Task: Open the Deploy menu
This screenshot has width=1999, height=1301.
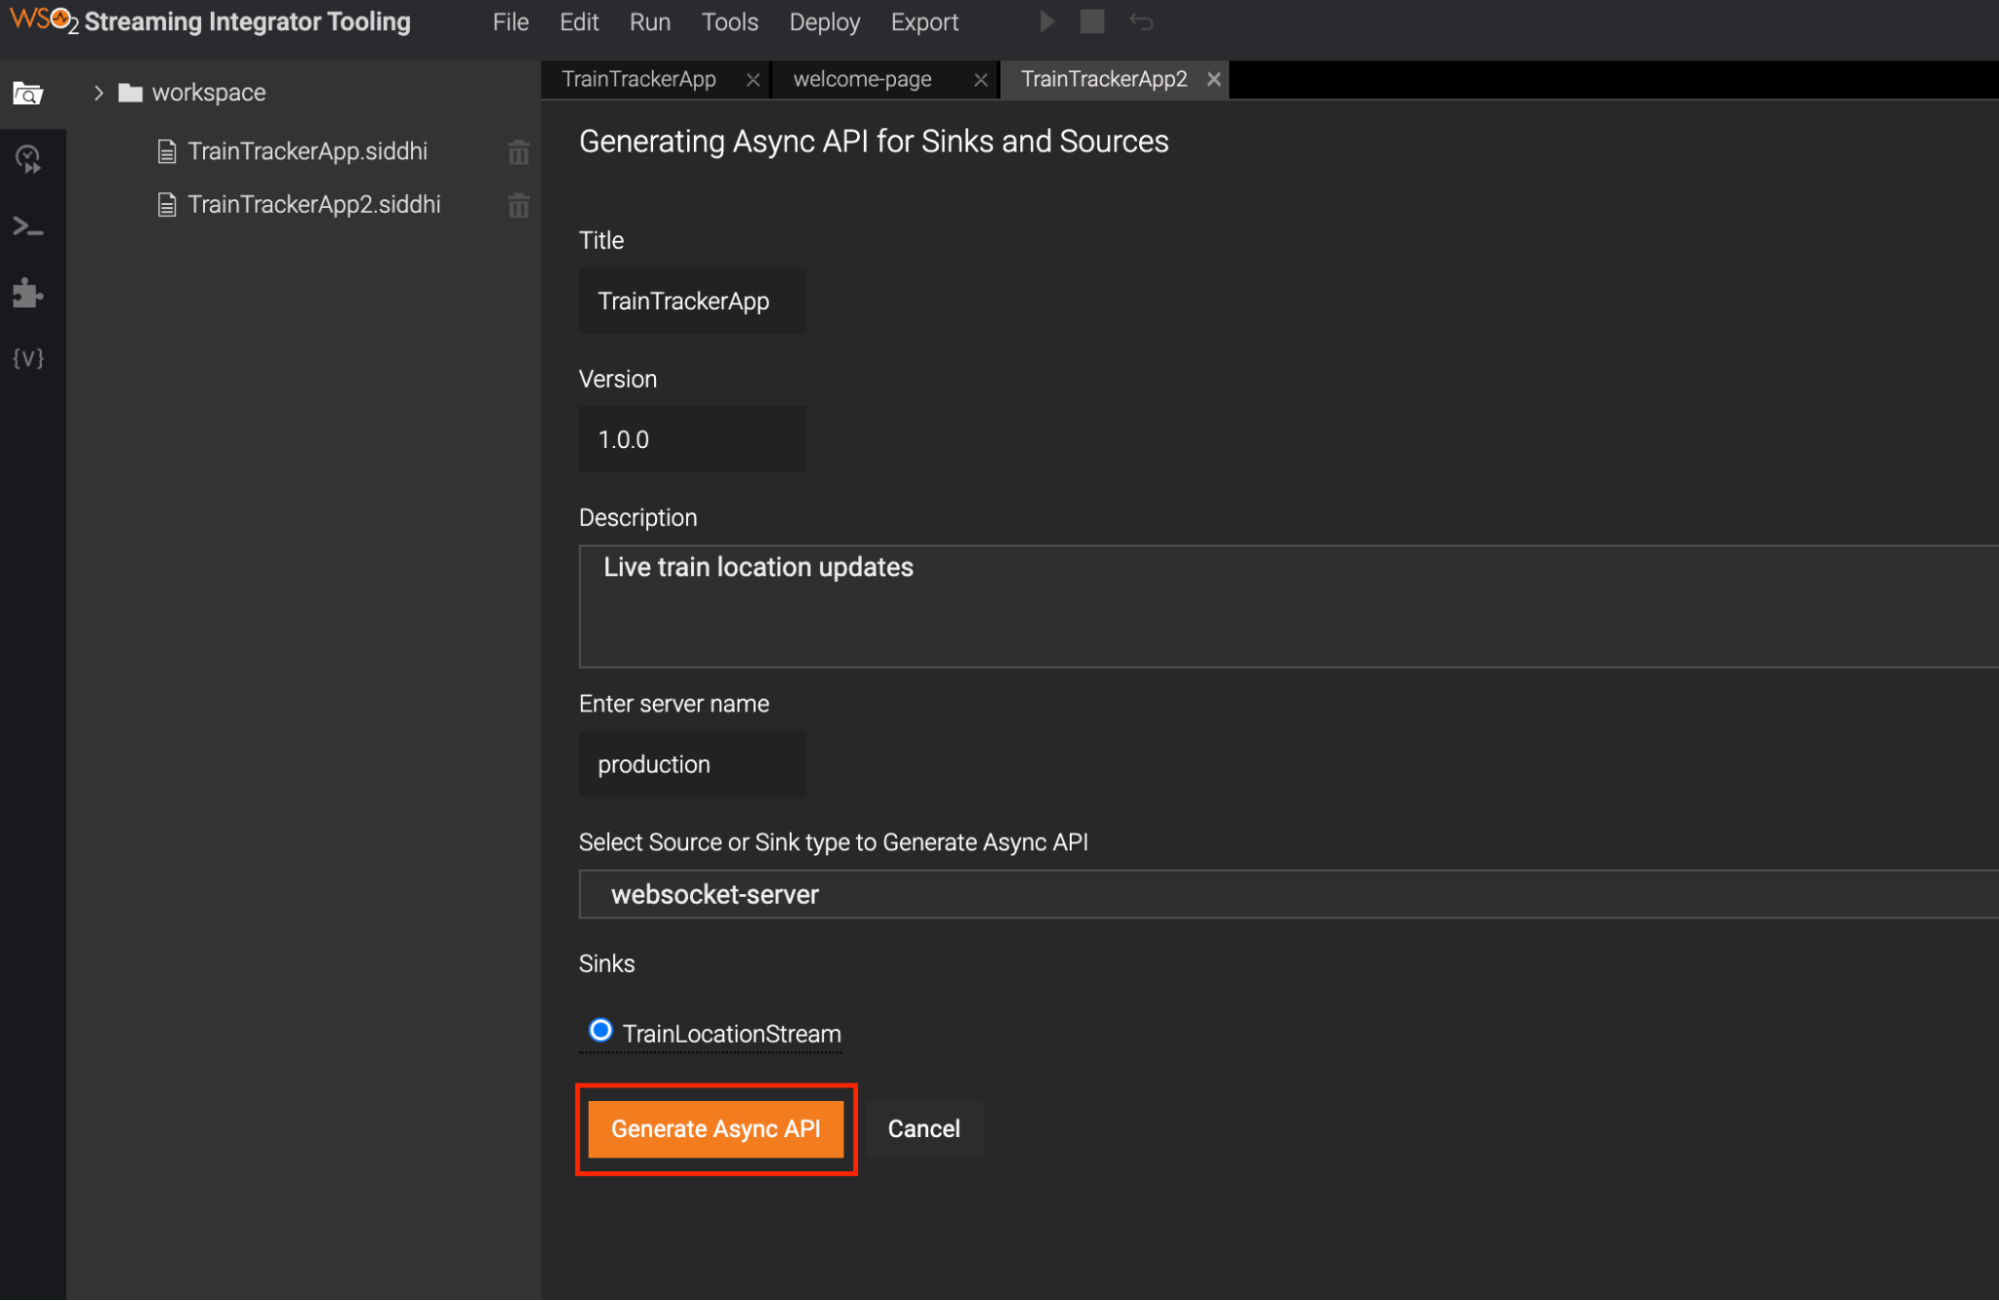Action: [x=824, y=22]
